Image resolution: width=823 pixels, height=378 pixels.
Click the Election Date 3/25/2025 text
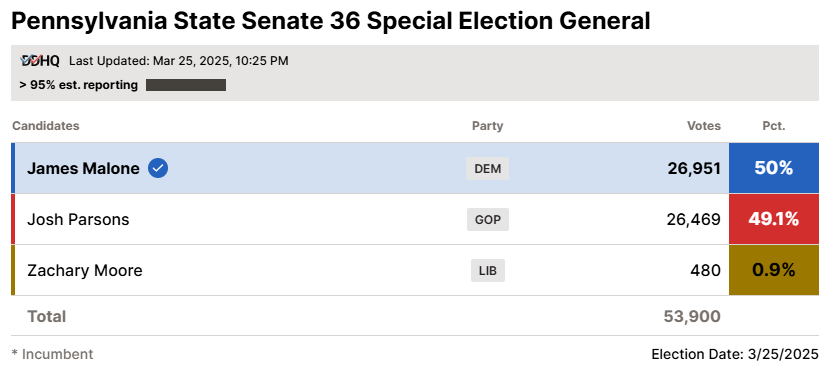(735, 354)
